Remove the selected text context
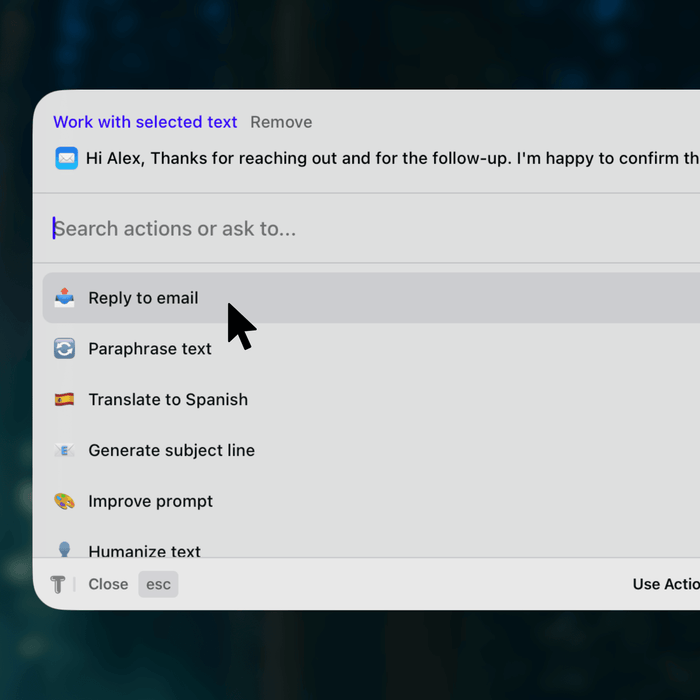The width and height of the screenshot is (700, 700). point(281,122)
